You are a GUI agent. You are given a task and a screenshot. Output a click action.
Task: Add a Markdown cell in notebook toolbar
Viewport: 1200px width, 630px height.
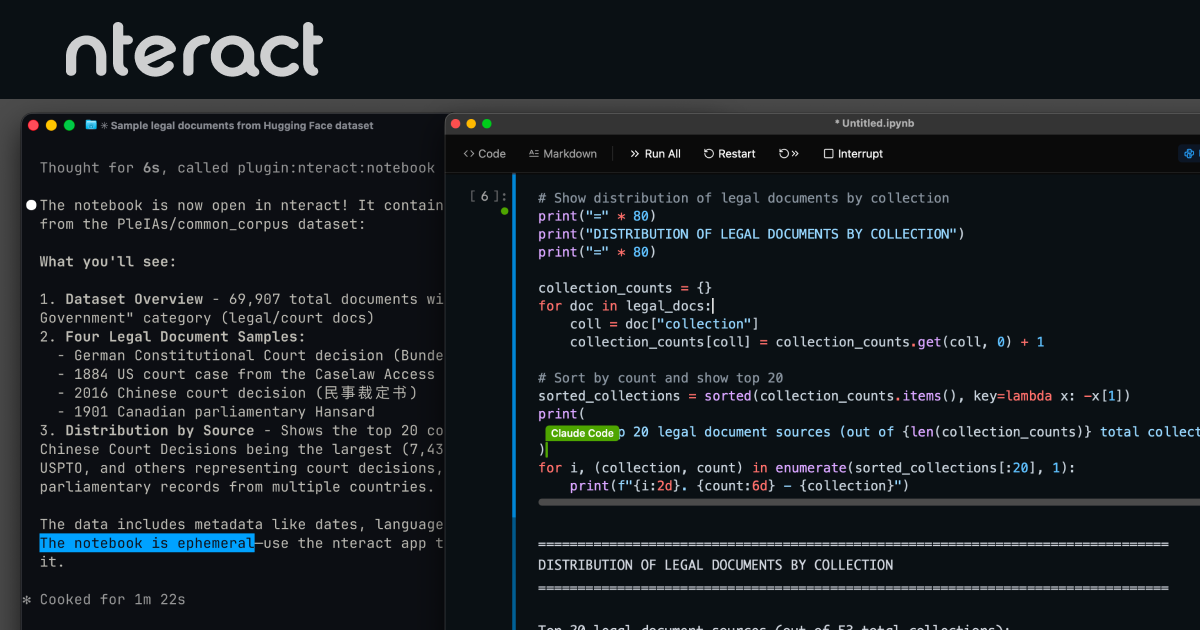click(x=562, y=154)
